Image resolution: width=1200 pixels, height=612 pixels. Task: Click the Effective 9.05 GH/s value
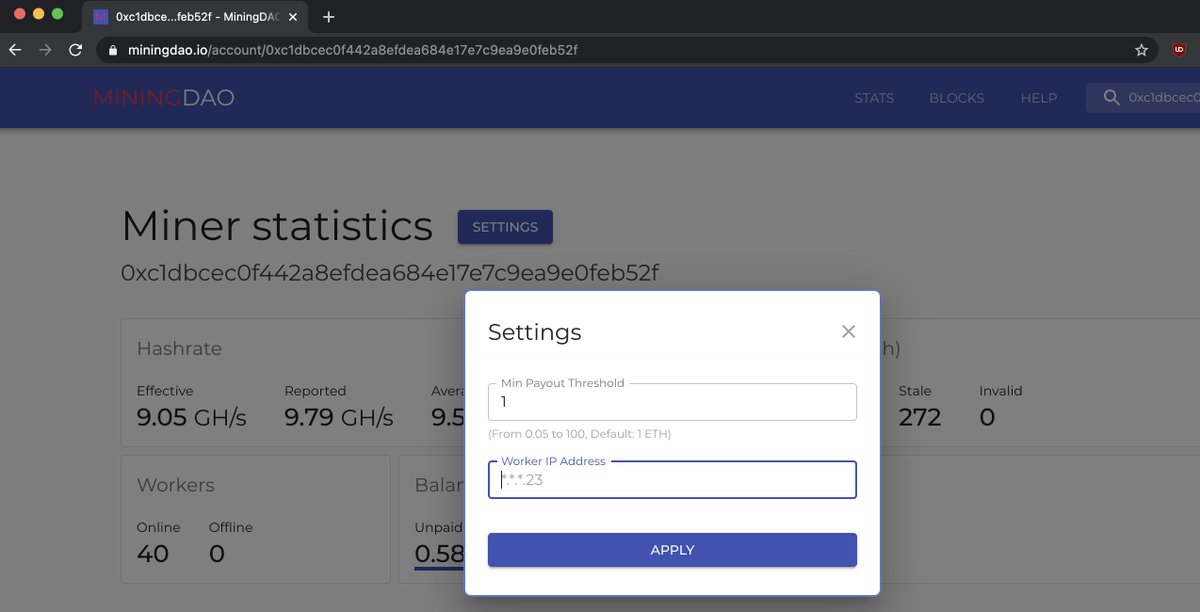(x=192, y=417)
